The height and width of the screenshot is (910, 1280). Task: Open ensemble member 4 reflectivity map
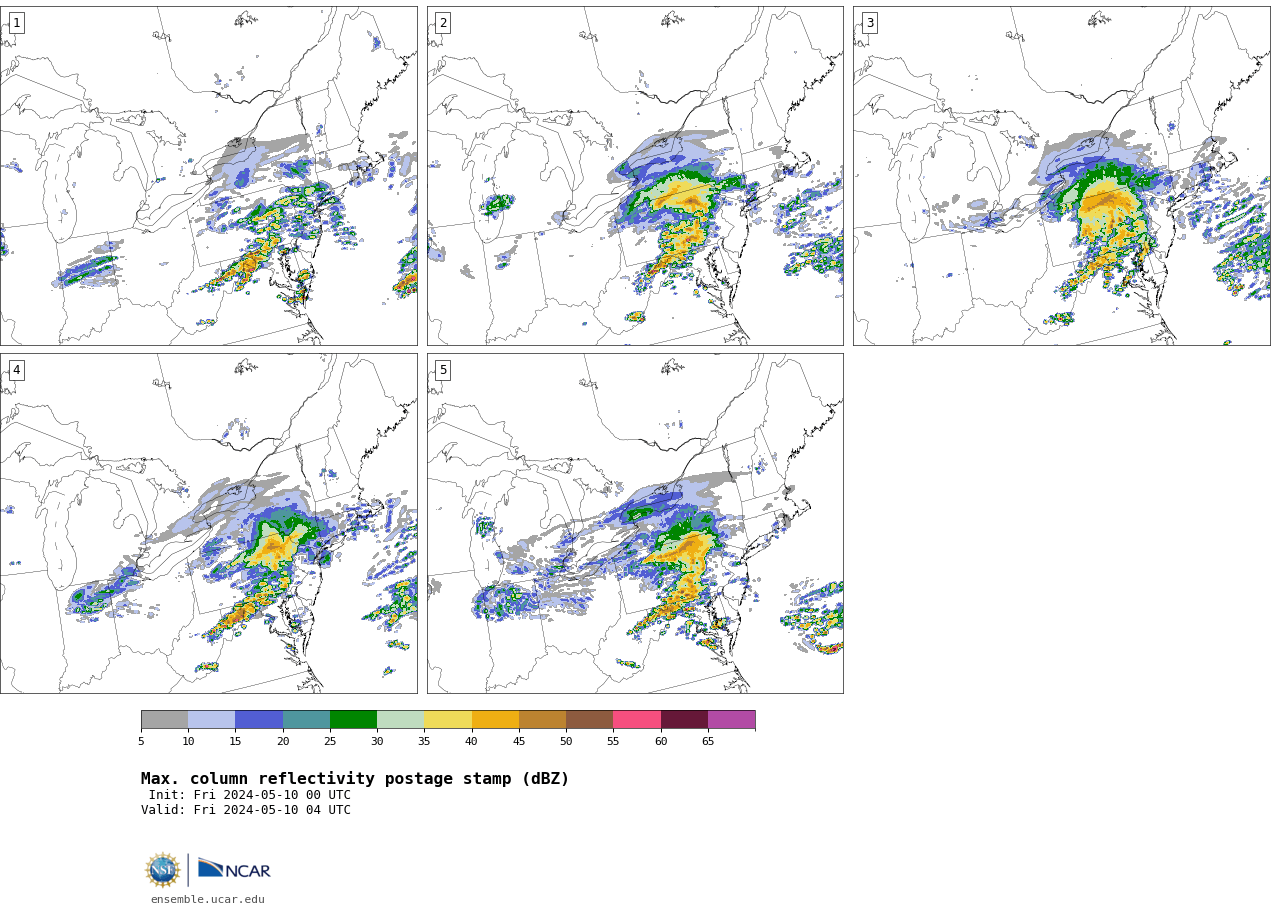[x=208, y=523]
